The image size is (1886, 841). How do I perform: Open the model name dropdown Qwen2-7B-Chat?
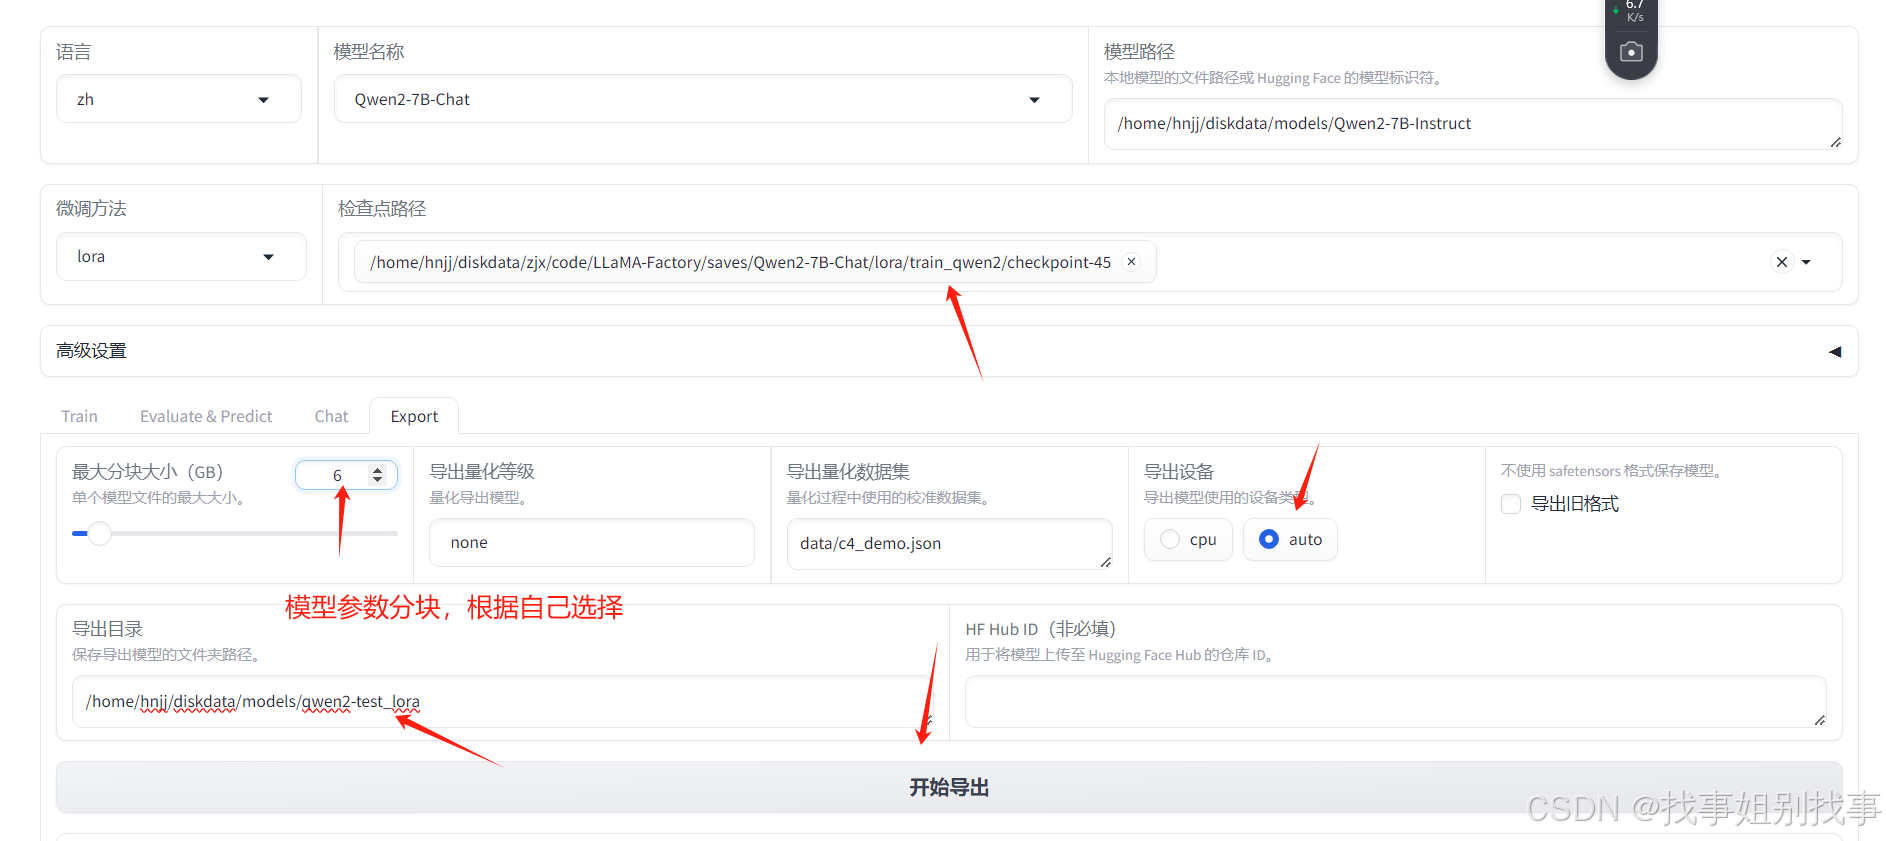702,99
